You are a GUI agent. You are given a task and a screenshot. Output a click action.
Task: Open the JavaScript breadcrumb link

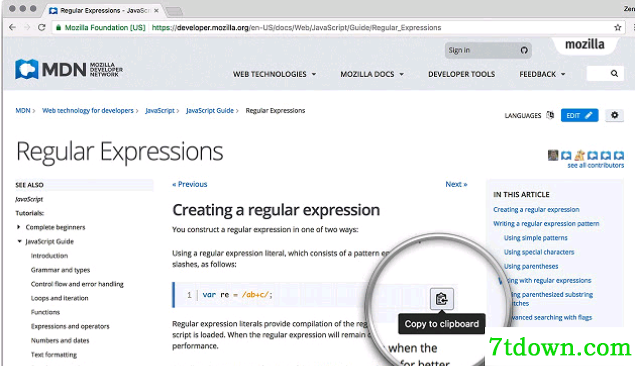[160, 111]
